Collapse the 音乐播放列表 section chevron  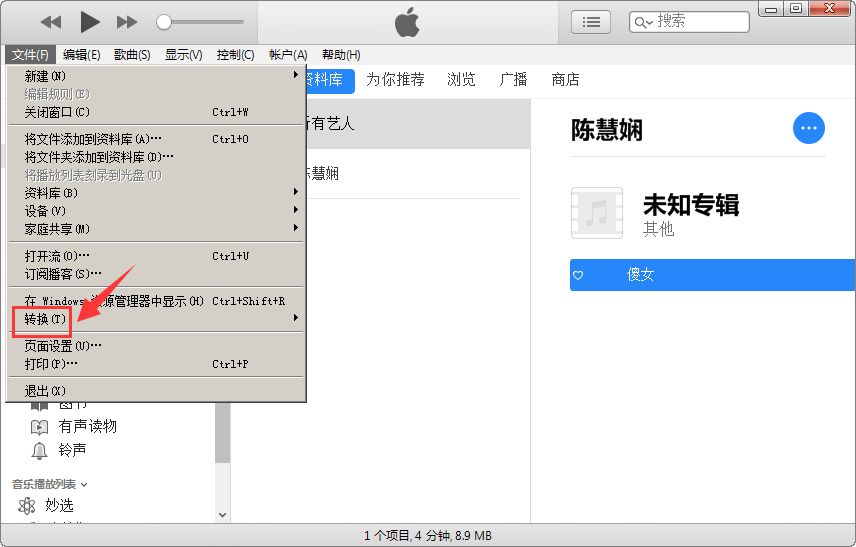84,484
